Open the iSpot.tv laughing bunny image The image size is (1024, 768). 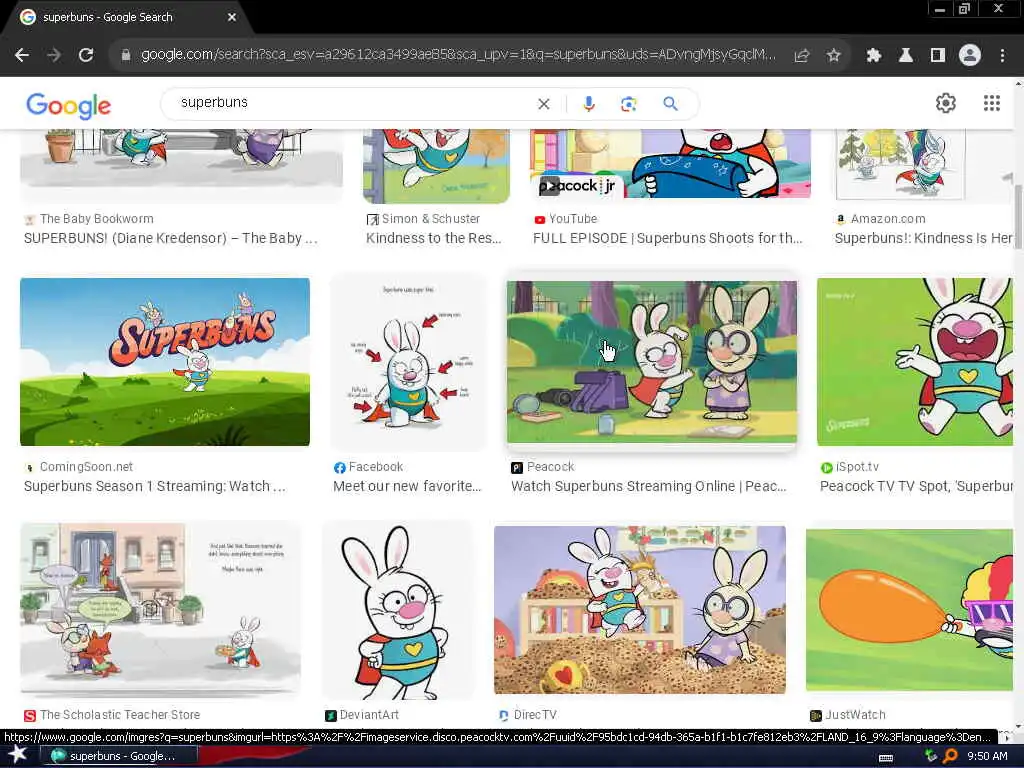point(915,362)
